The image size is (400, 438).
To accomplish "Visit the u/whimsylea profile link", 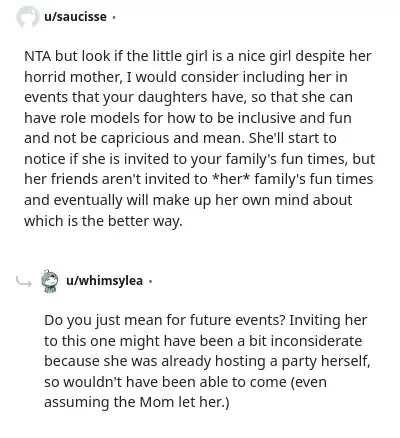I will [x=104, y=281].
